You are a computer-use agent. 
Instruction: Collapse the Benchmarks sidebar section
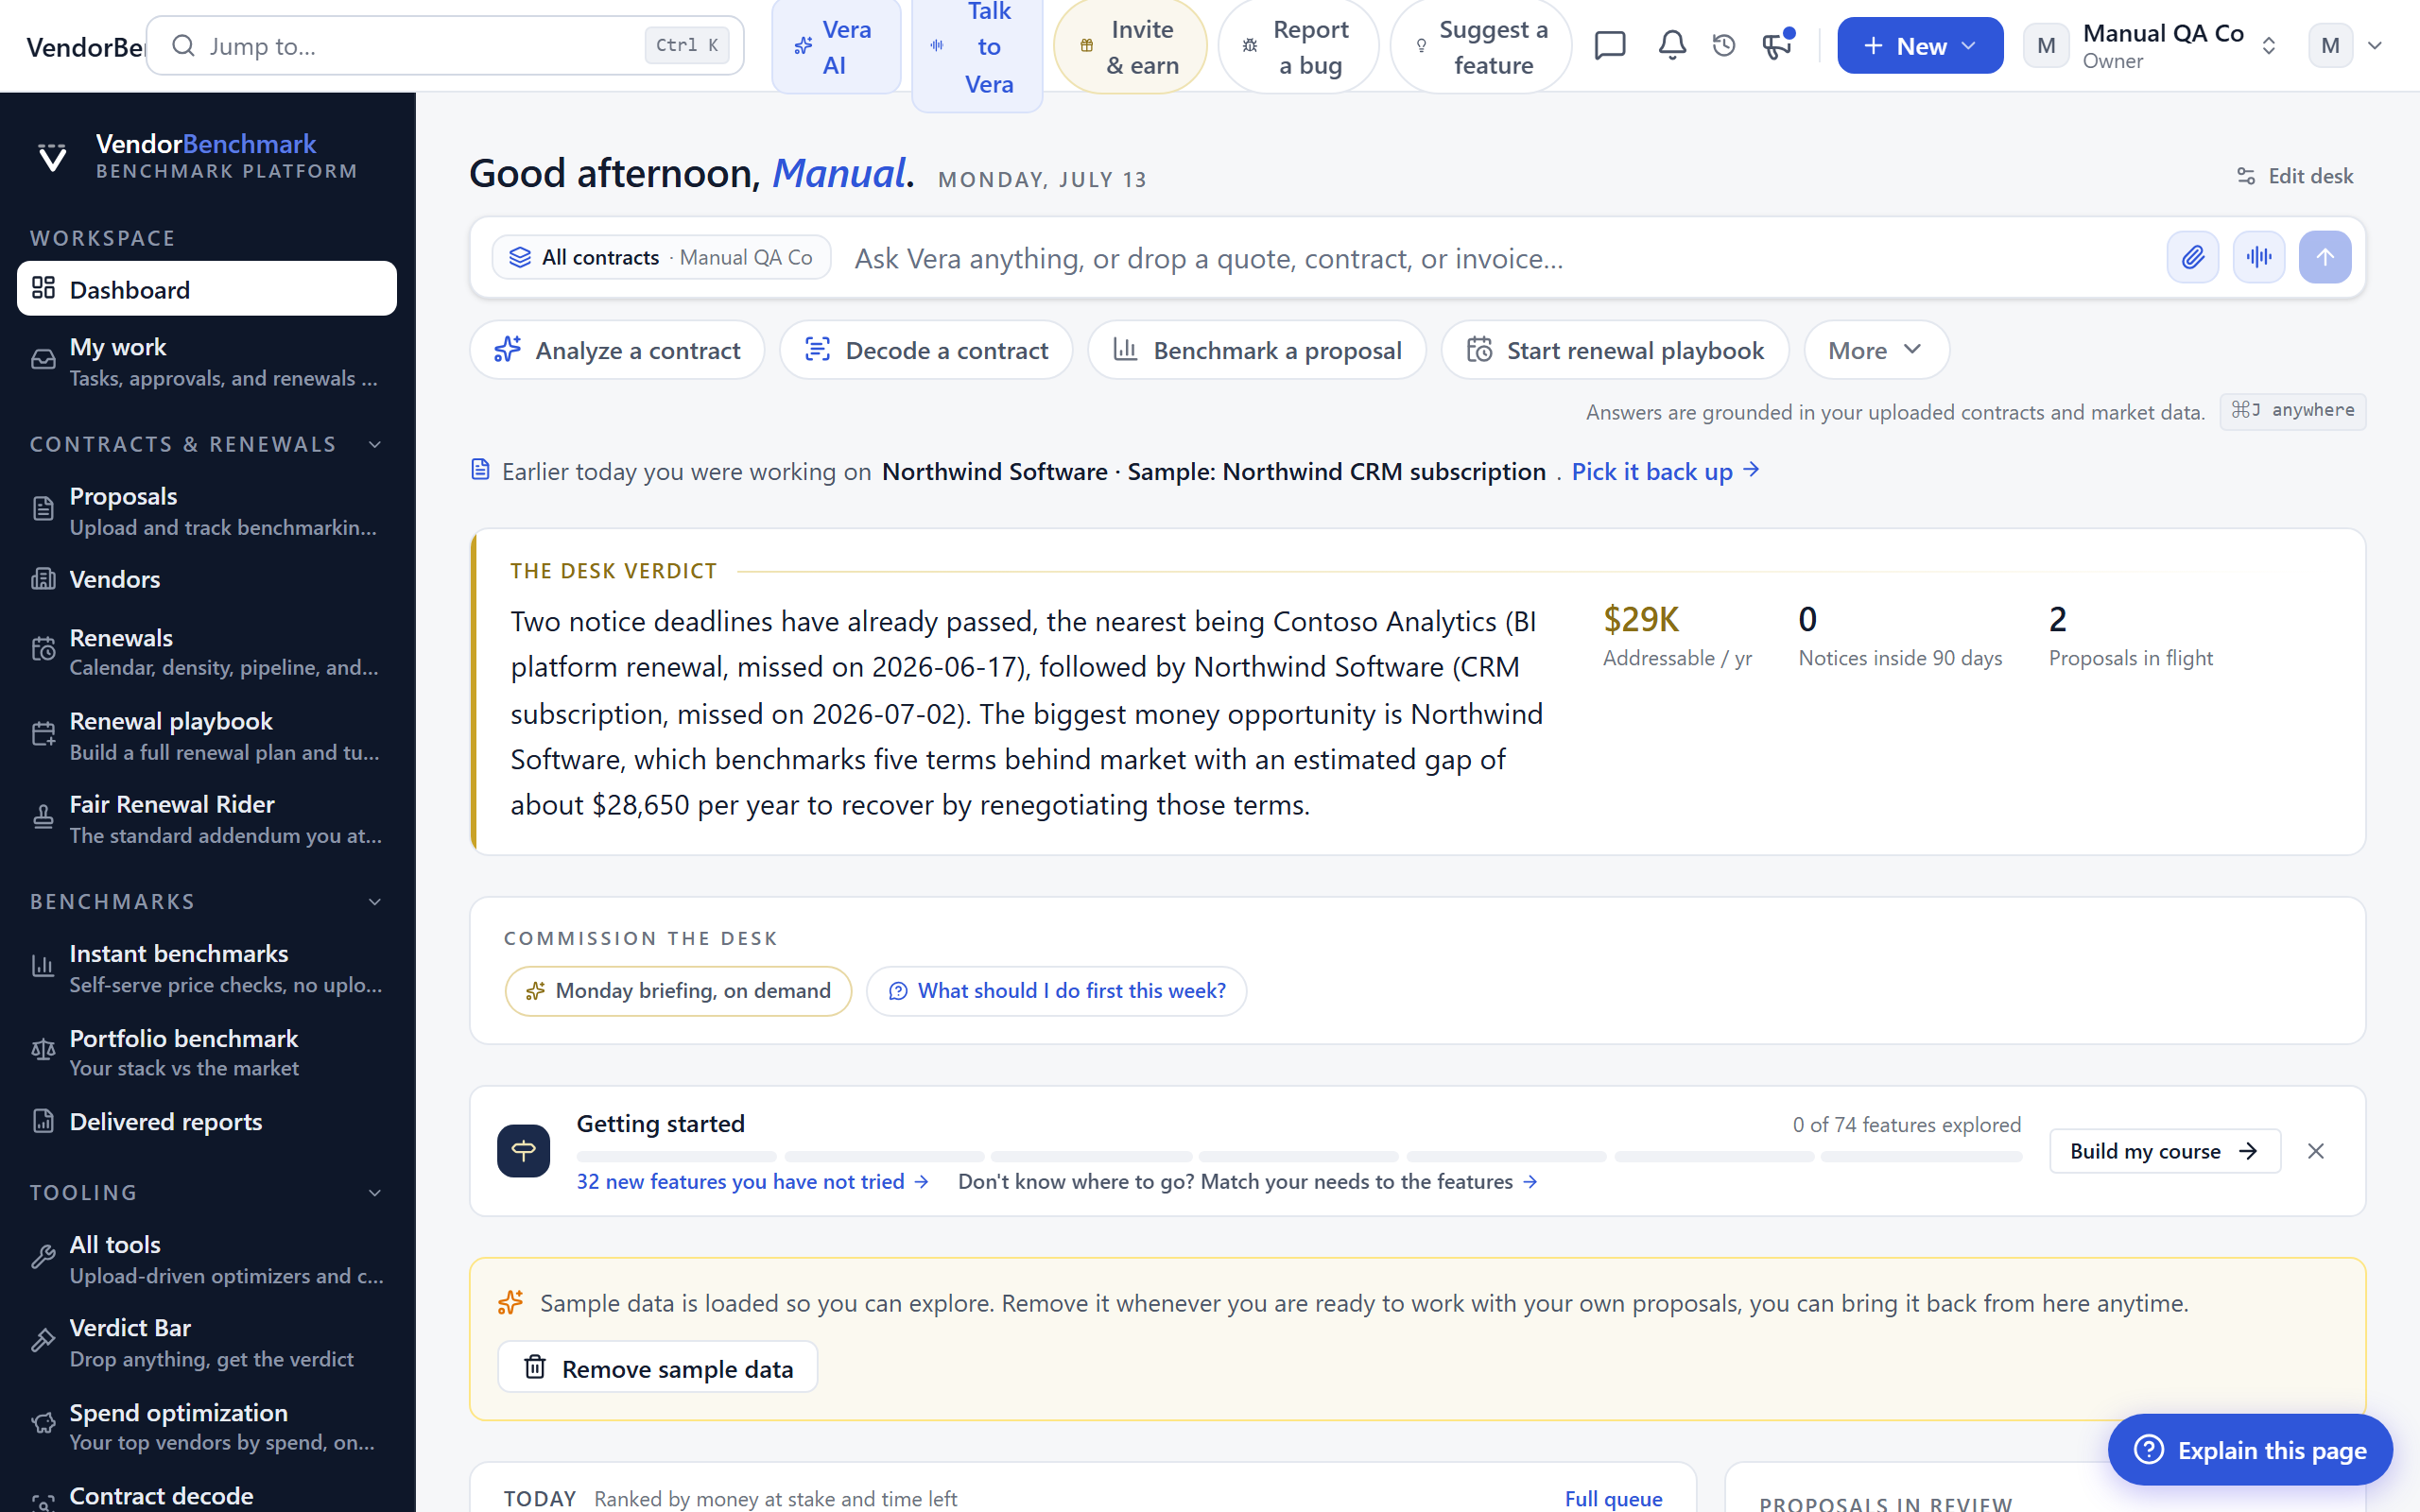(x=375, y=902)
